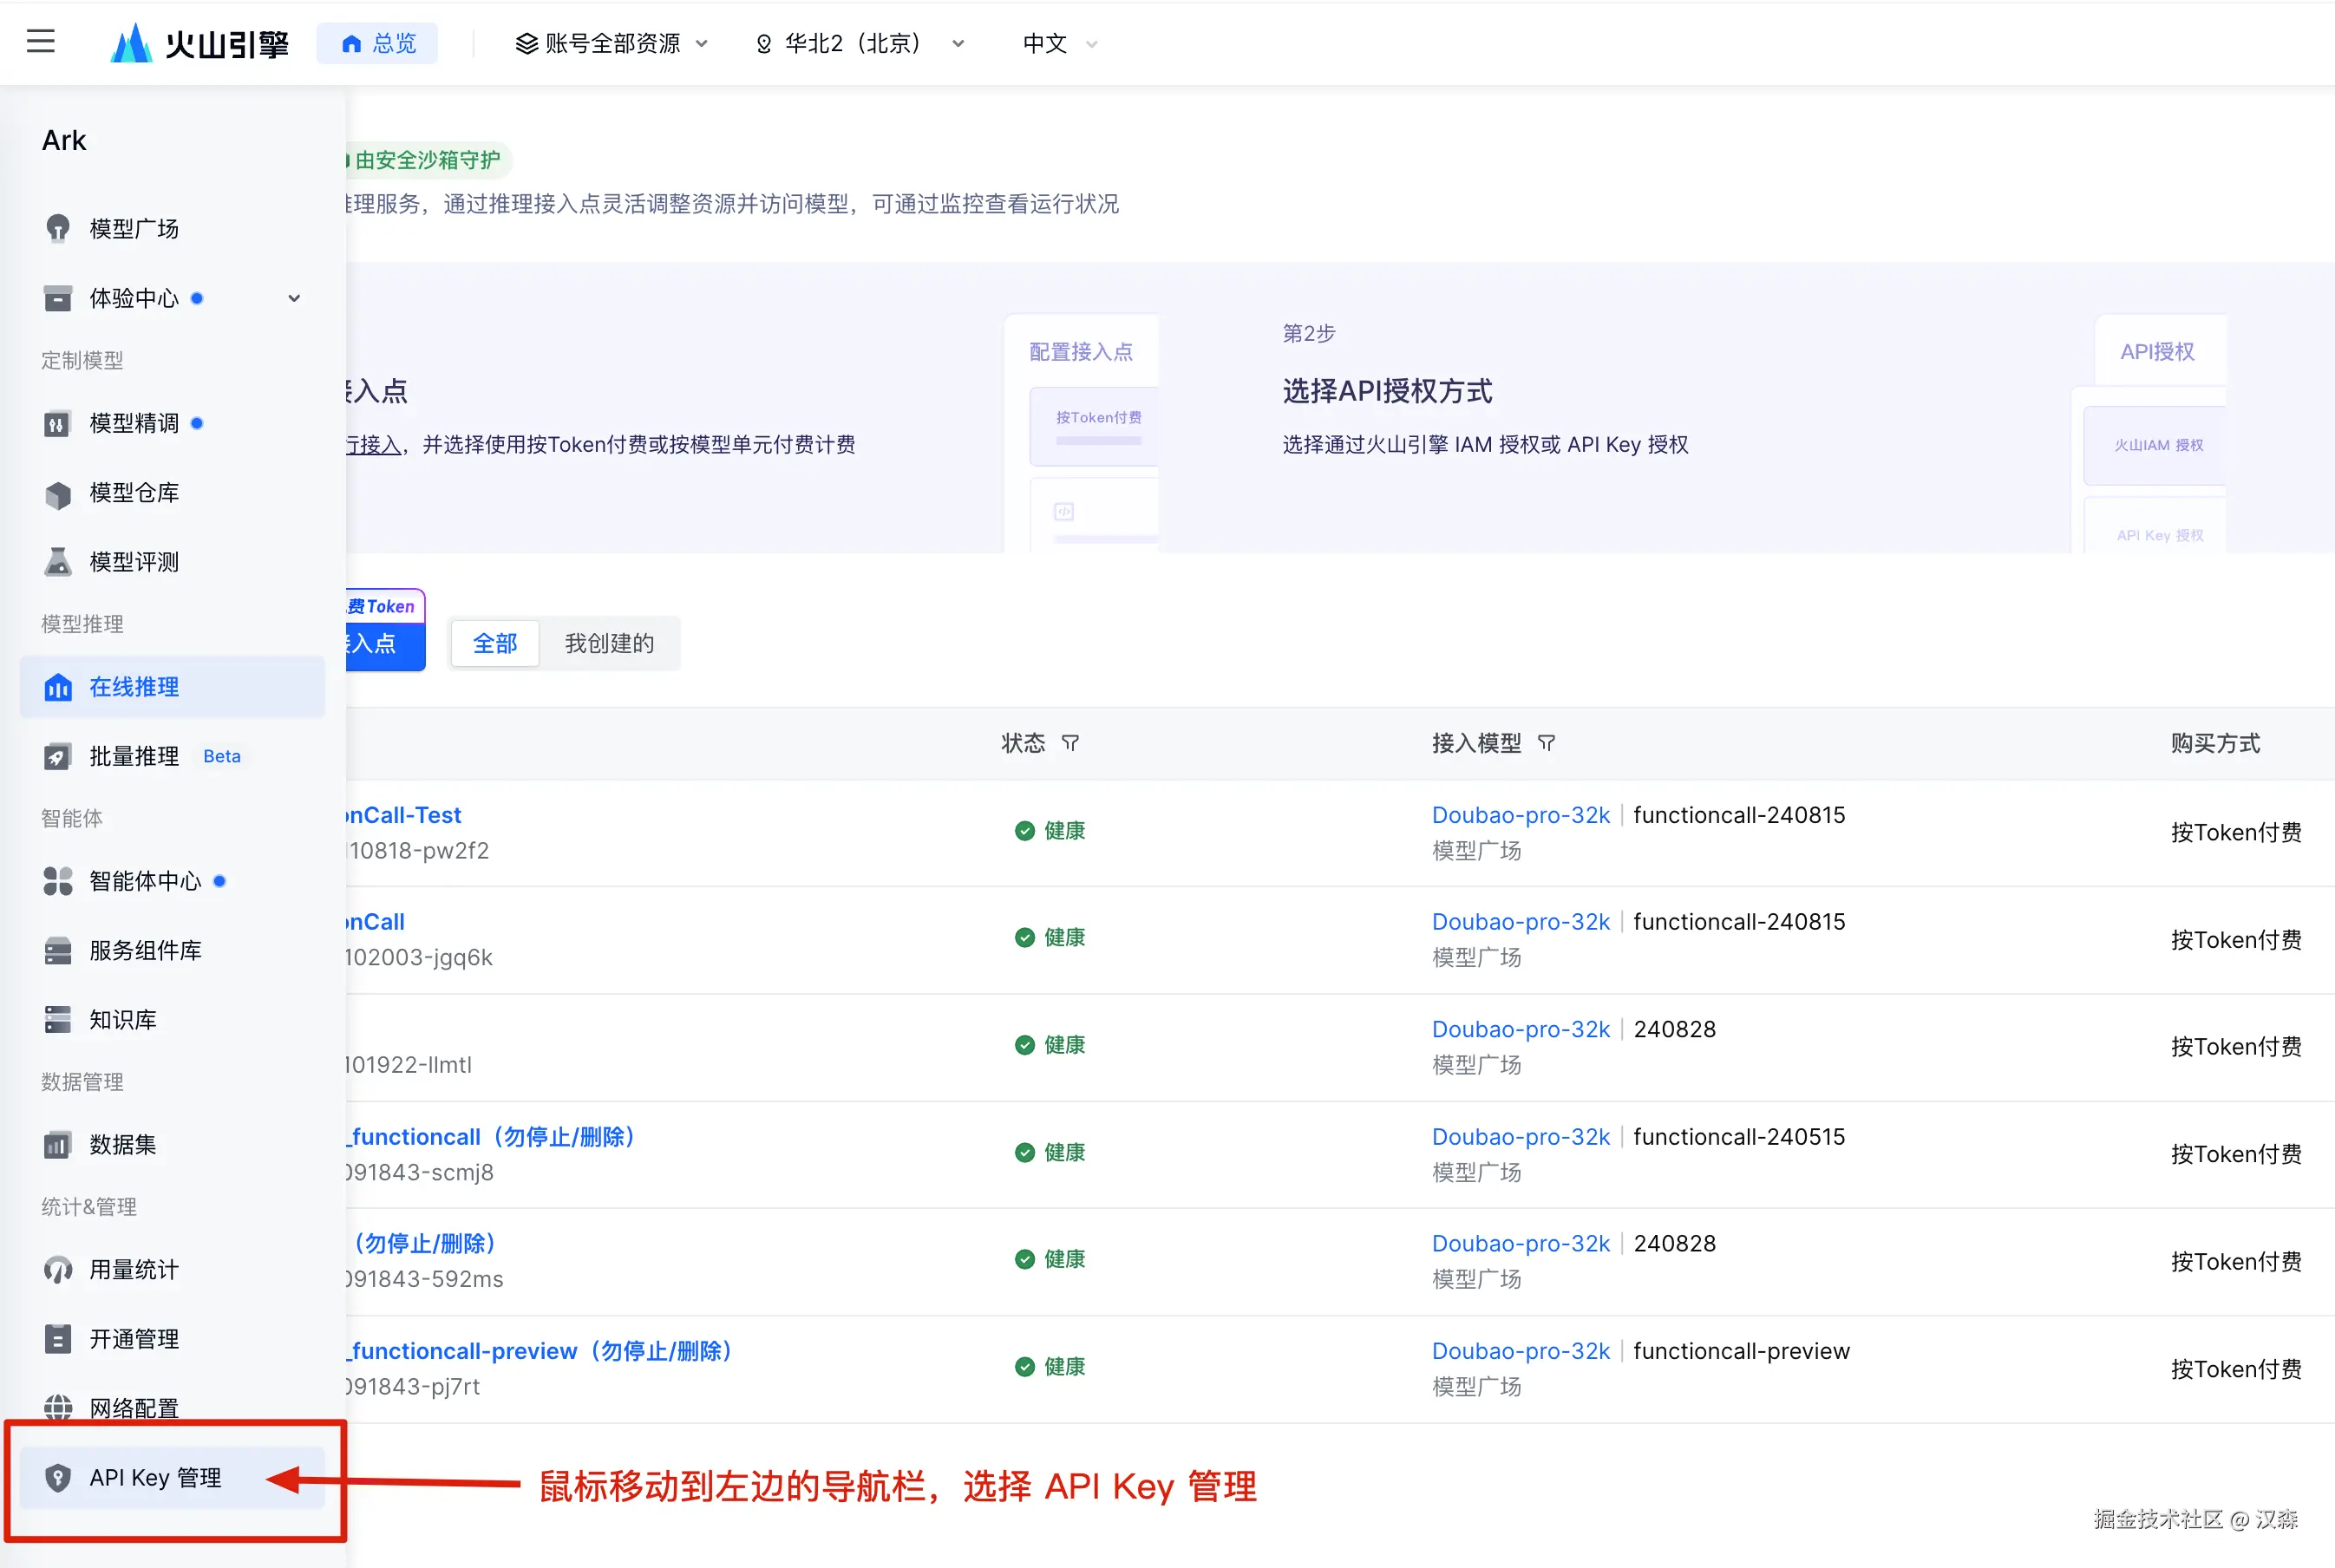Open the hamburger navigation menu
The width and height of the screenshot is (2335, 1568).
pyautogui.click(x=41, y=42)
